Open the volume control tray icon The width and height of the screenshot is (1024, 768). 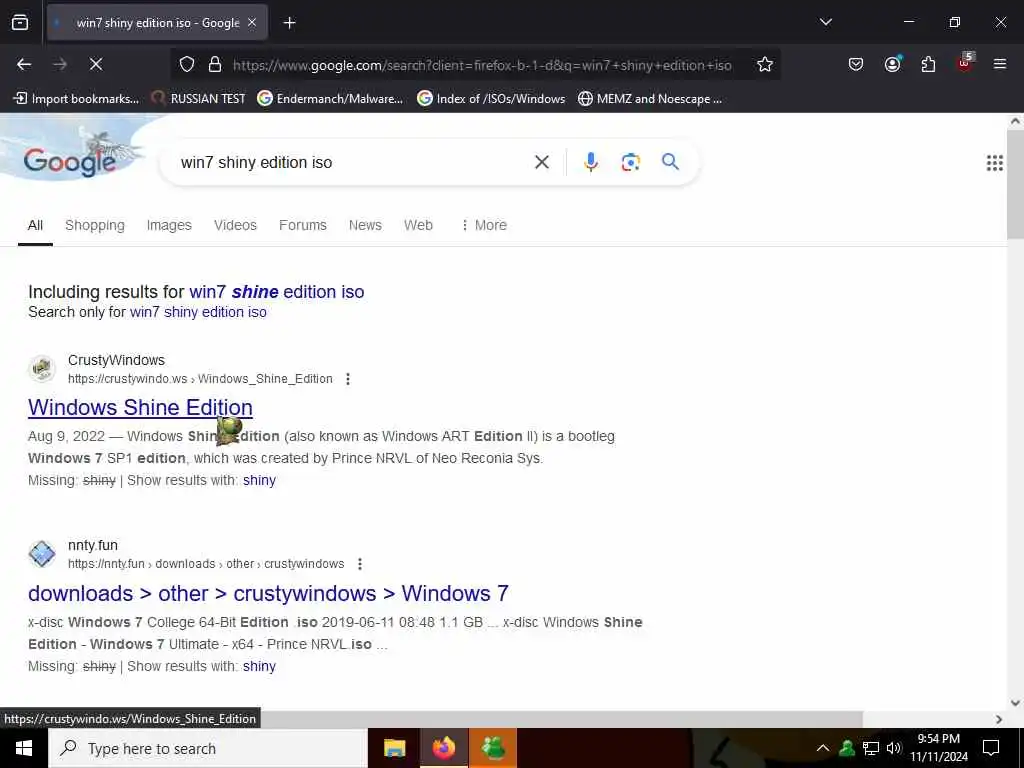(893, 748)
